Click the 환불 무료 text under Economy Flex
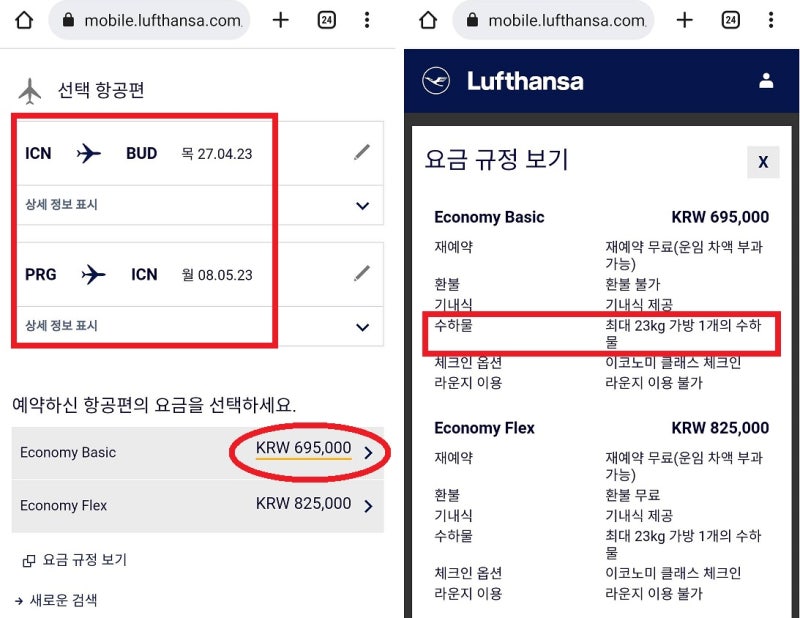The height and width of the screenshot is (618, 800). click(633, 495)
